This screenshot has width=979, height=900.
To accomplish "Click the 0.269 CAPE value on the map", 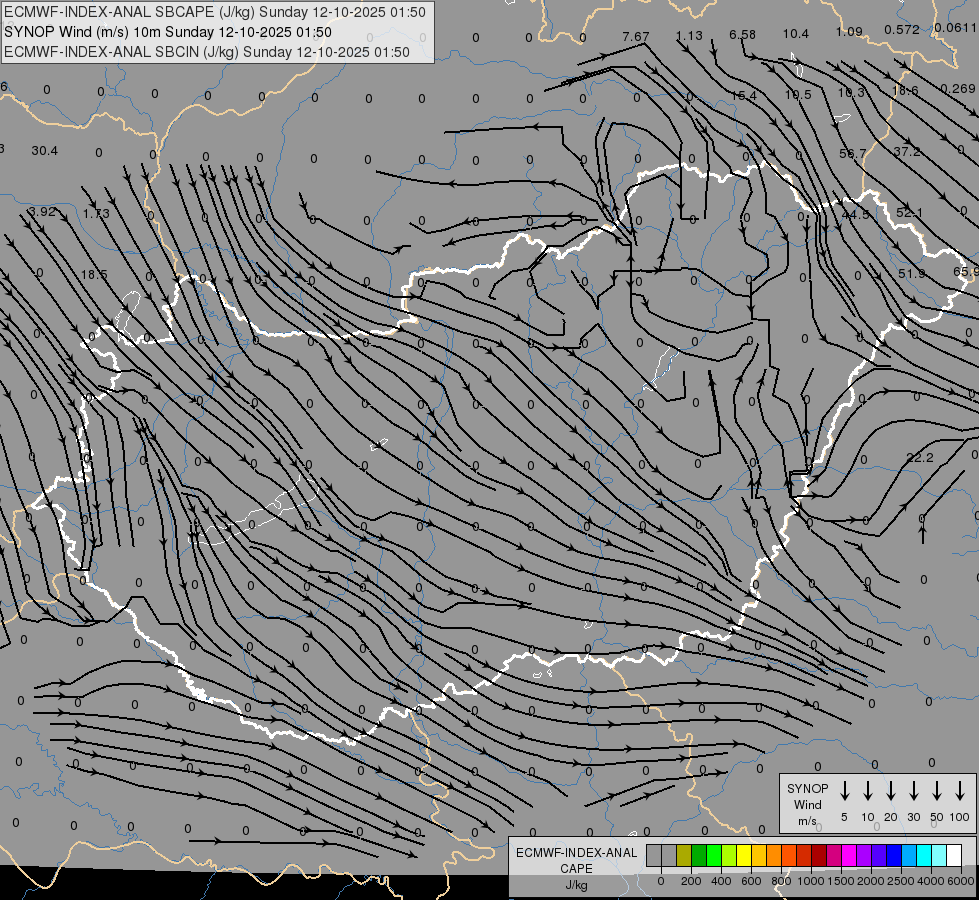I will (958, 89).
